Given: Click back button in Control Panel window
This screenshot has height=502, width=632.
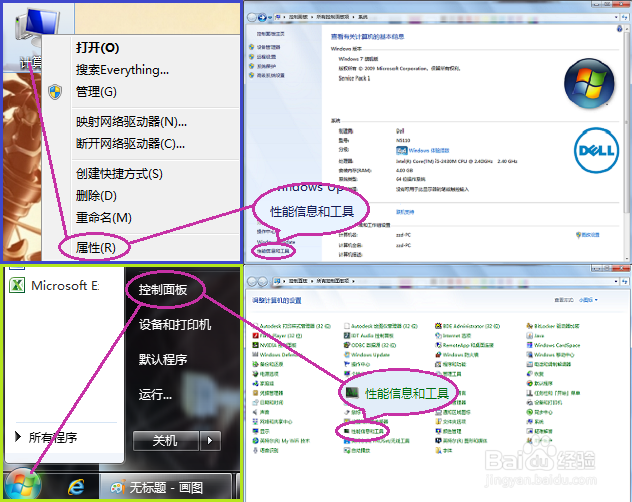Looking at the screenshot, I should pos(252,281).
